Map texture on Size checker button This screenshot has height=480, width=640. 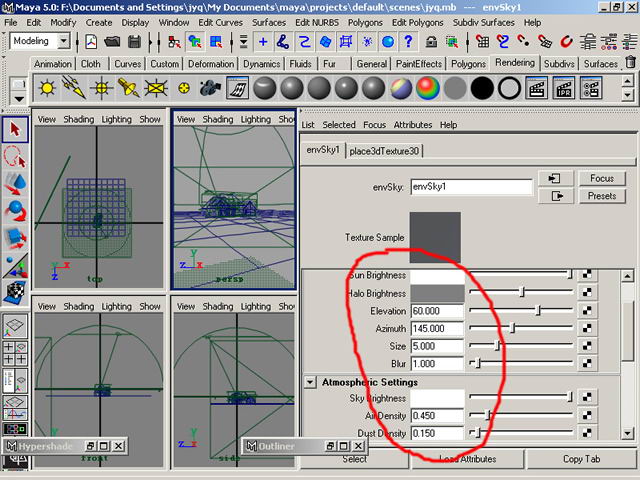[587, 346]
